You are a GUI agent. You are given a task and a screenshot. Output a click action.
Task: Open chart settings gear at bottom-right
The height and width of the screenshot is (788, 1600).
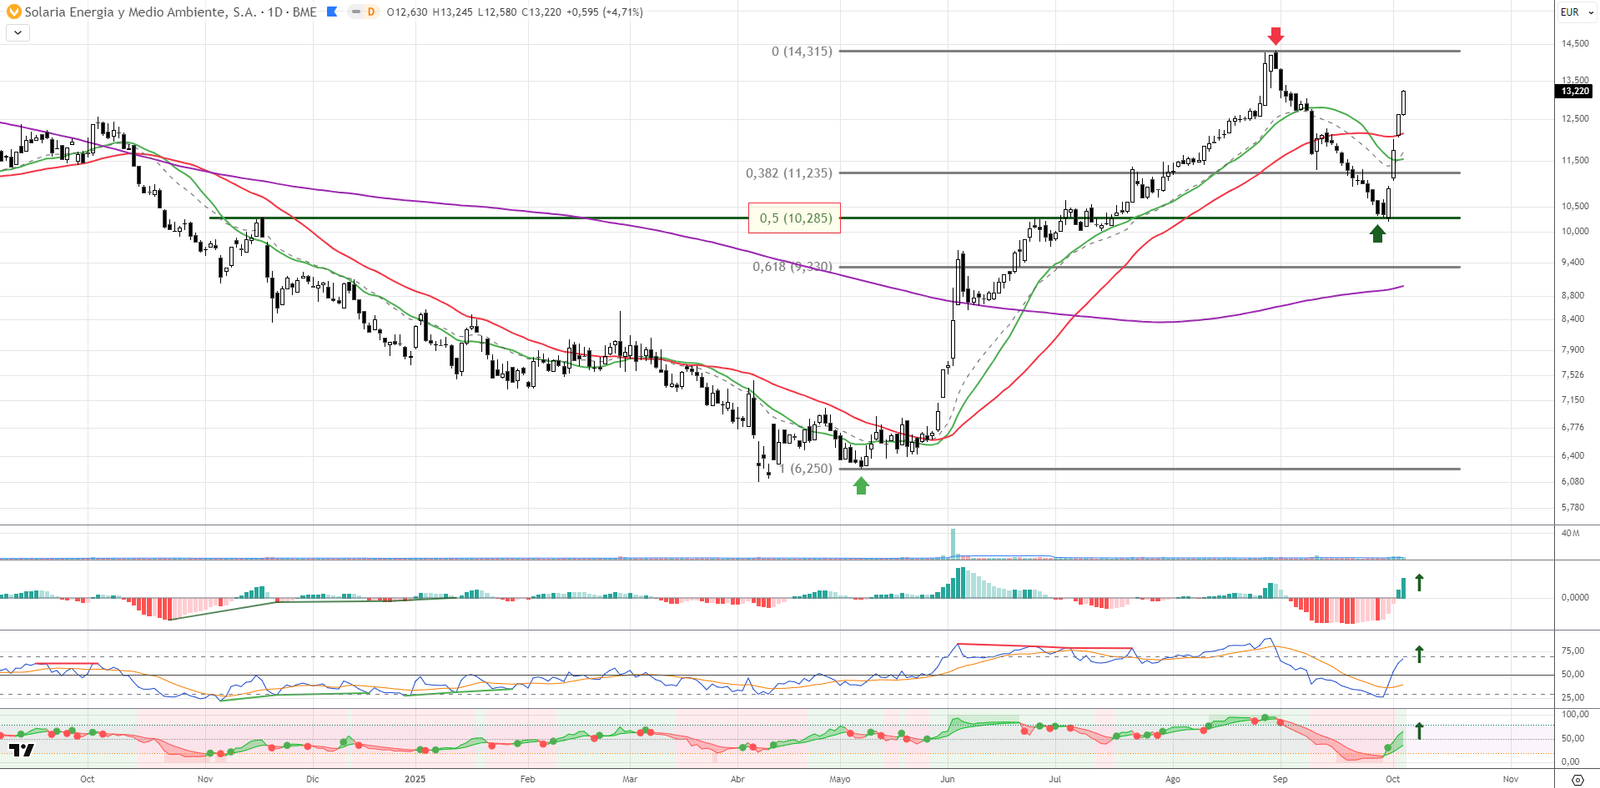tap(1577, 780)
